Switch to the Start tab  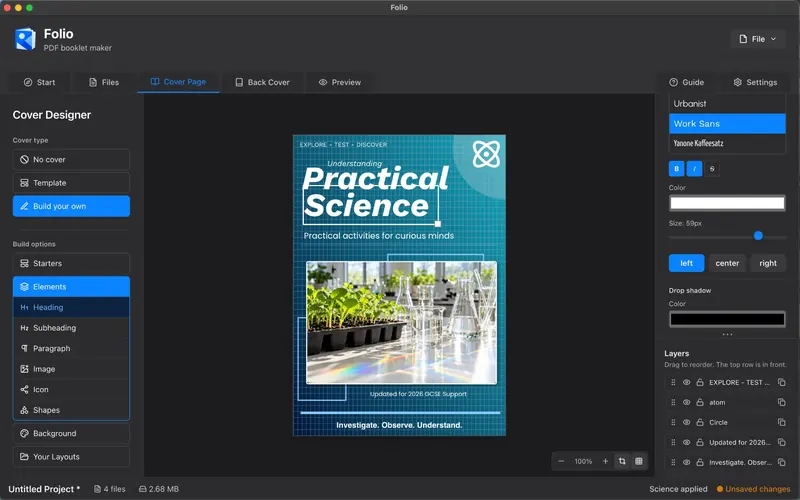[x=39, y=82]
